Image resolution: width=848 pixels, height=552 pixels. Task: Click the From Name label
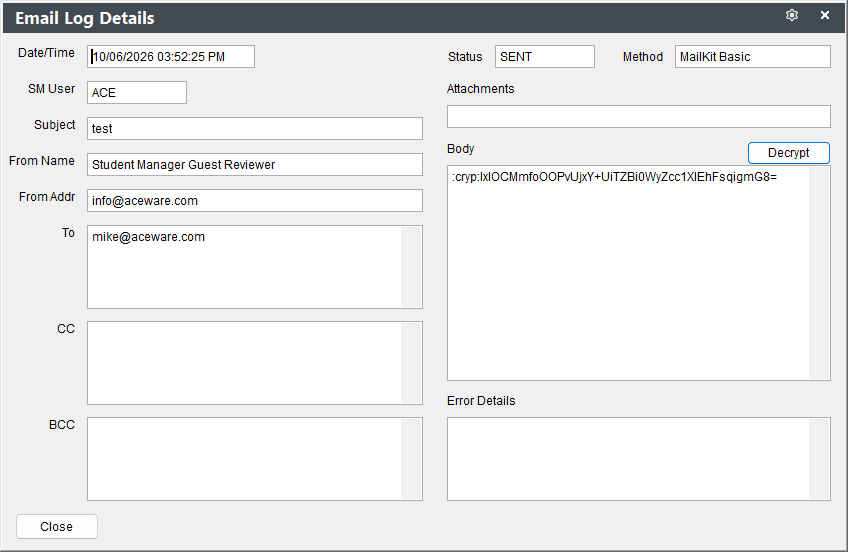coord(42,161)
